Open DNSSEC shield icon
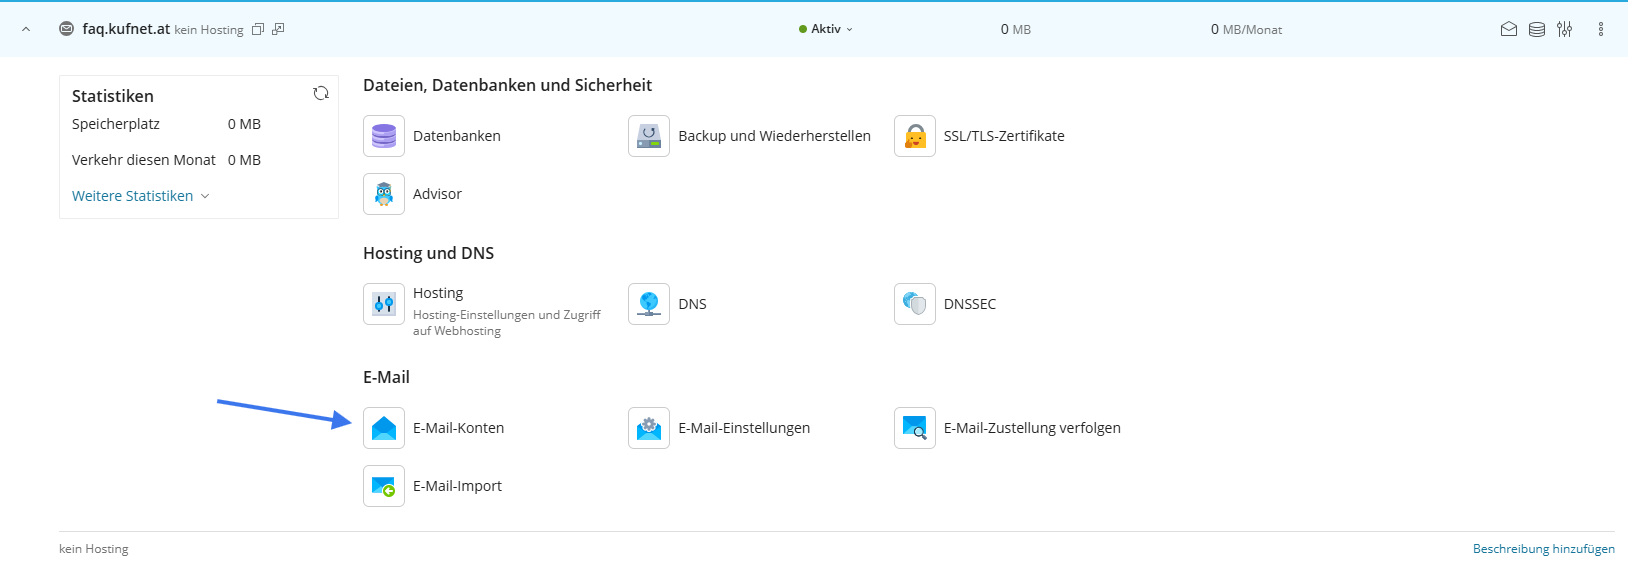Viewport: 1628px width, 574px height. coord(914,304)
